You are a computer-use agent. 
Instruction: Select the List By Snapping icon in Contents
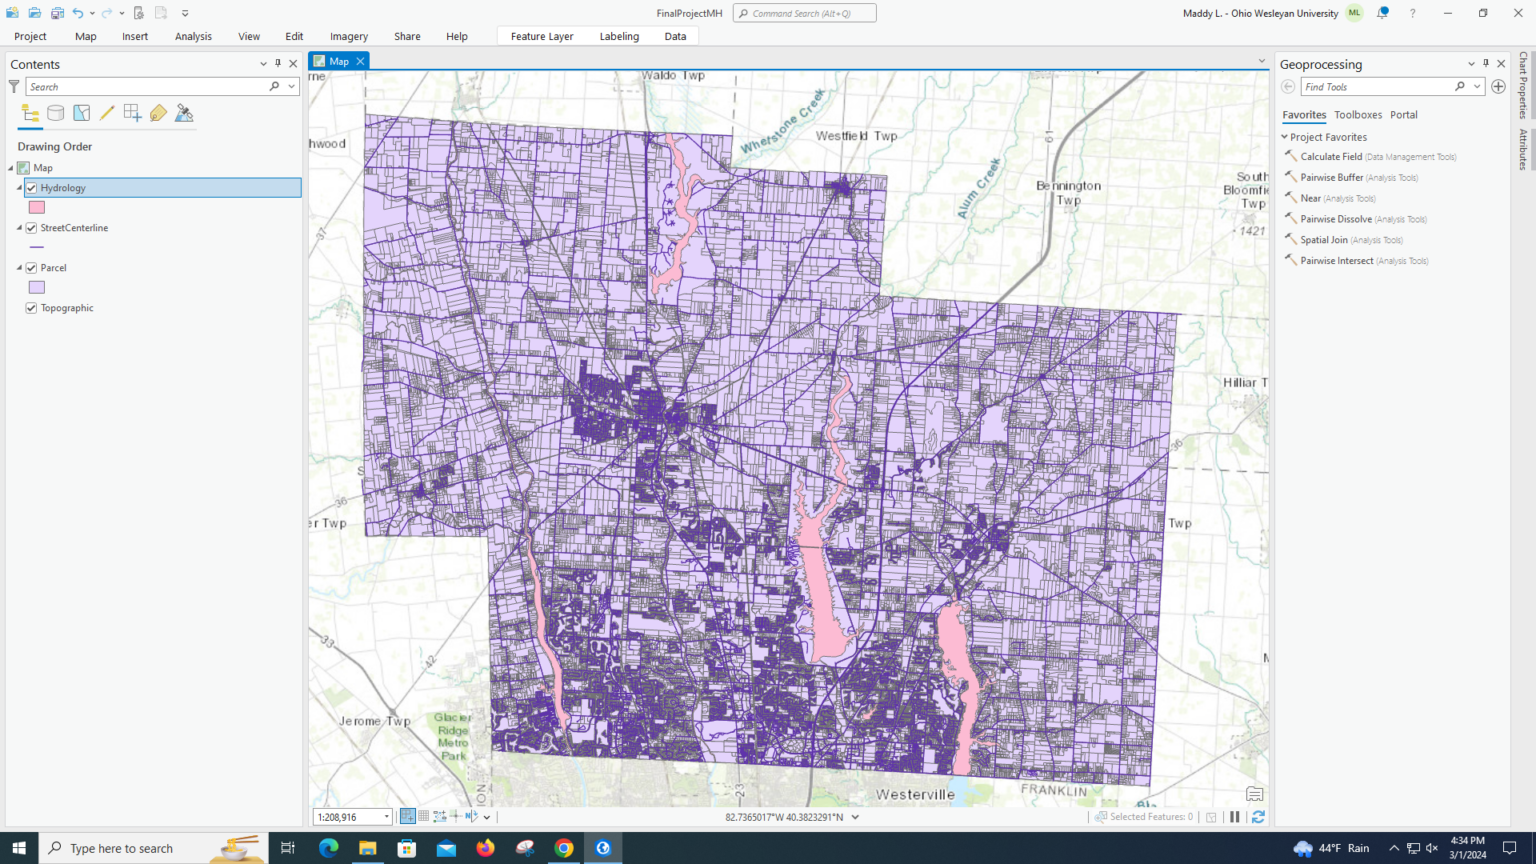point(132,112)
